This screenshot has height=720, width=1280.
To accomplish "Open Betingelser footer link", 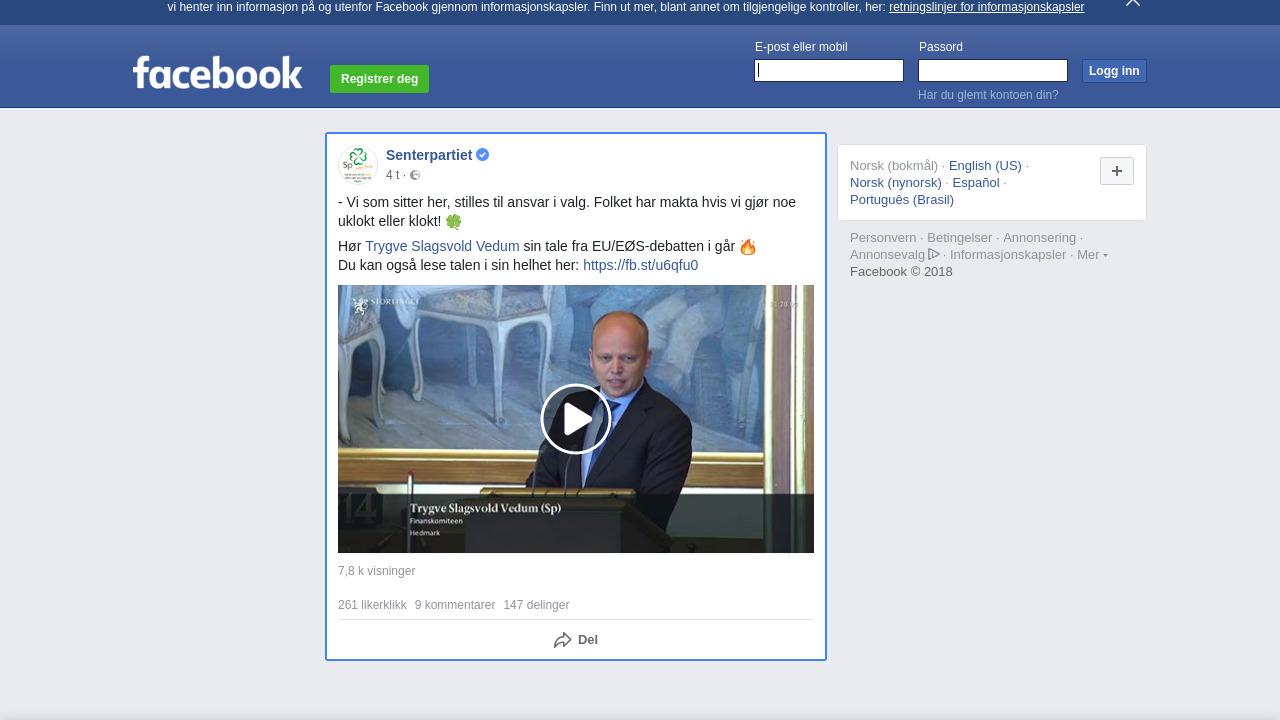I will click(x=960, y=238).
